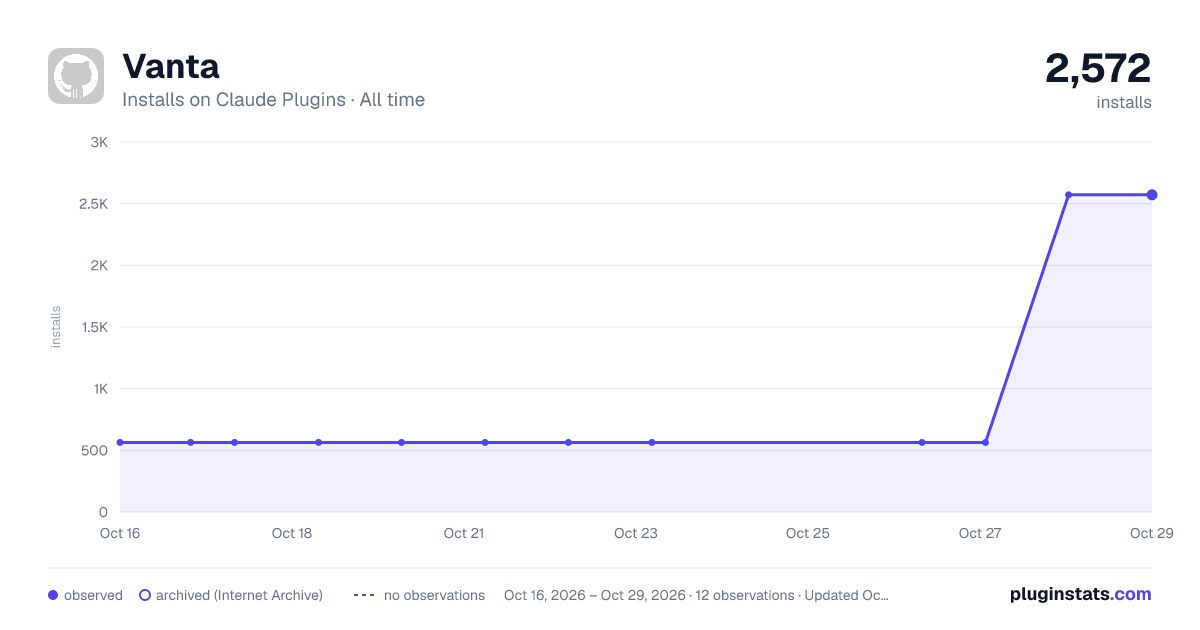This screenshot has width=1200, height=630.
Task: Click the vertical 'installs' y-axis title
Action: pos(56,327)
